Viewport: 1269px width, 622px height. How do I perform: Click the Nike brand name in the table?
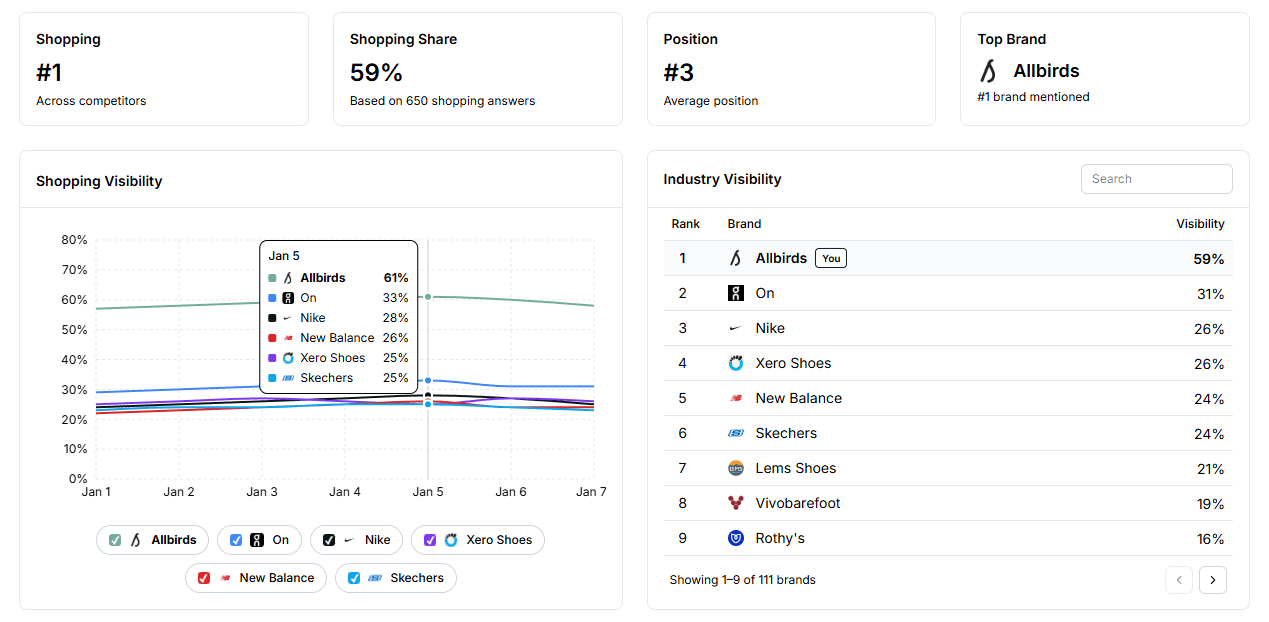(x=770, y=328)
